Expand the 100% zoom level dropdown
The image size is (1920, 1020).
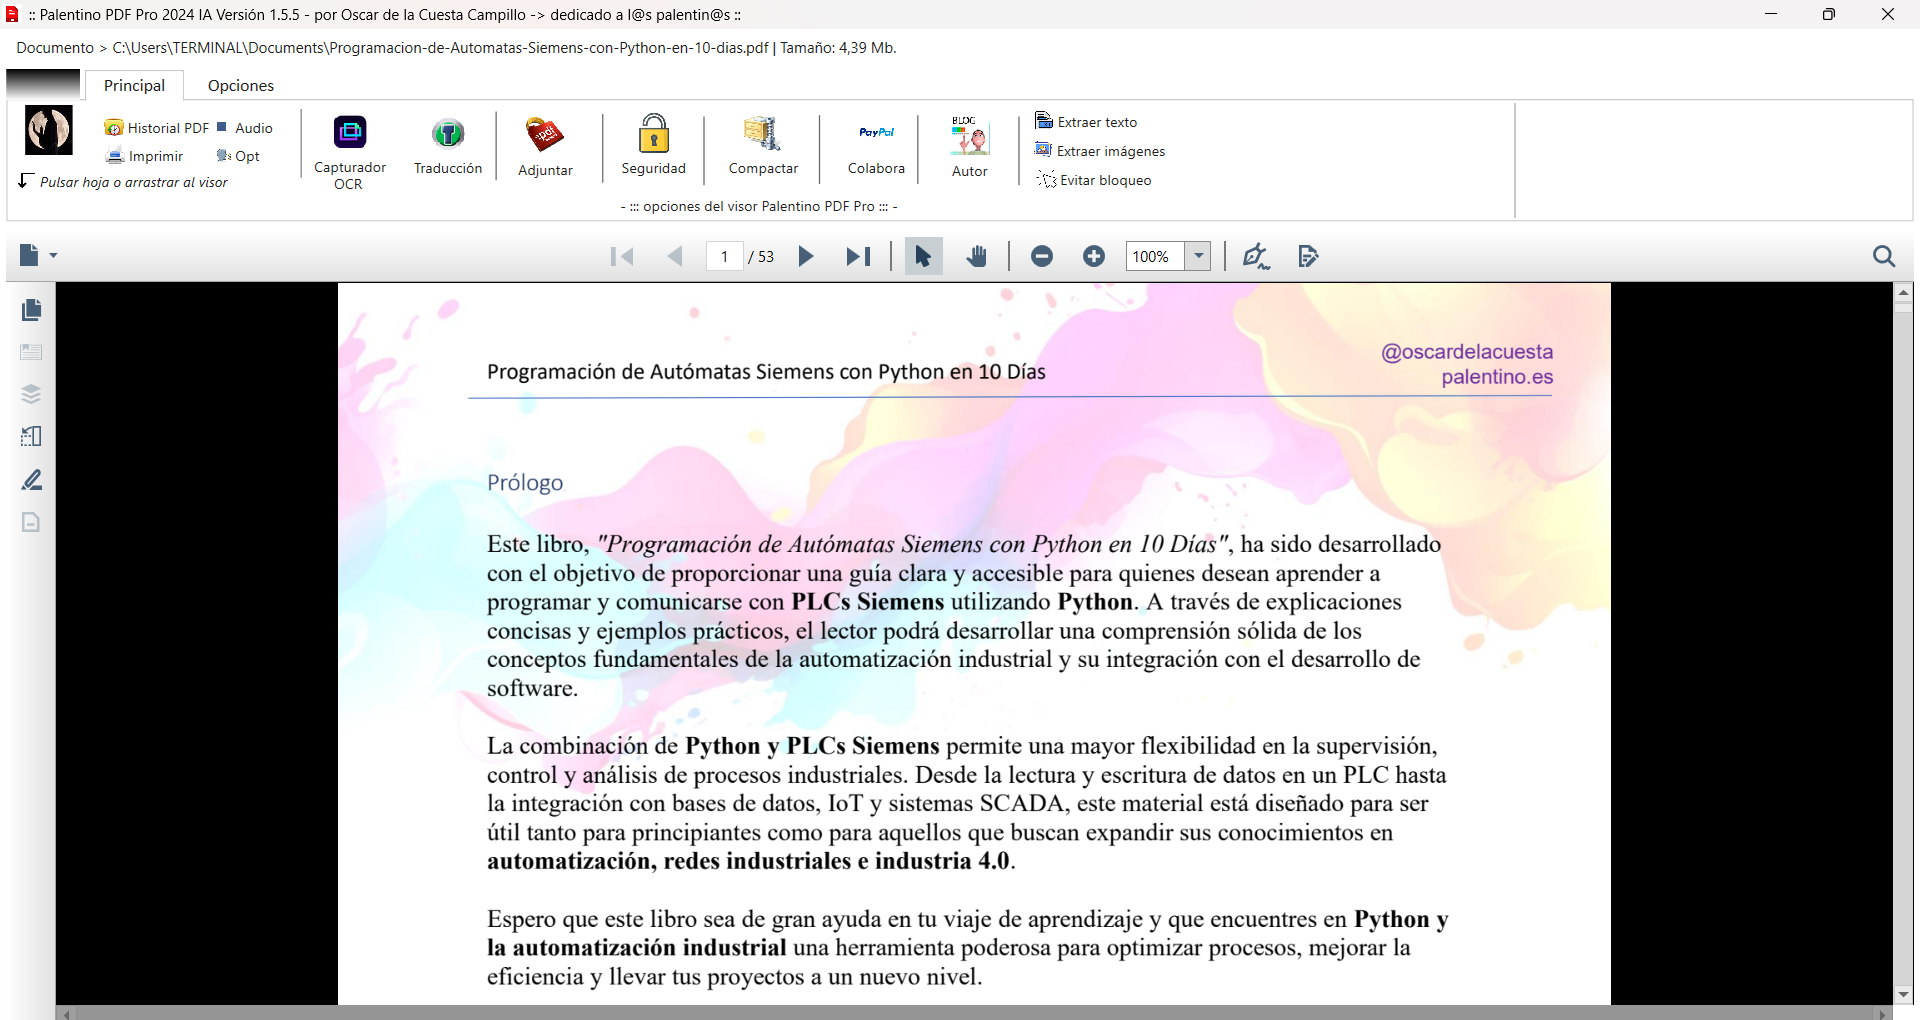[1198, 257]
